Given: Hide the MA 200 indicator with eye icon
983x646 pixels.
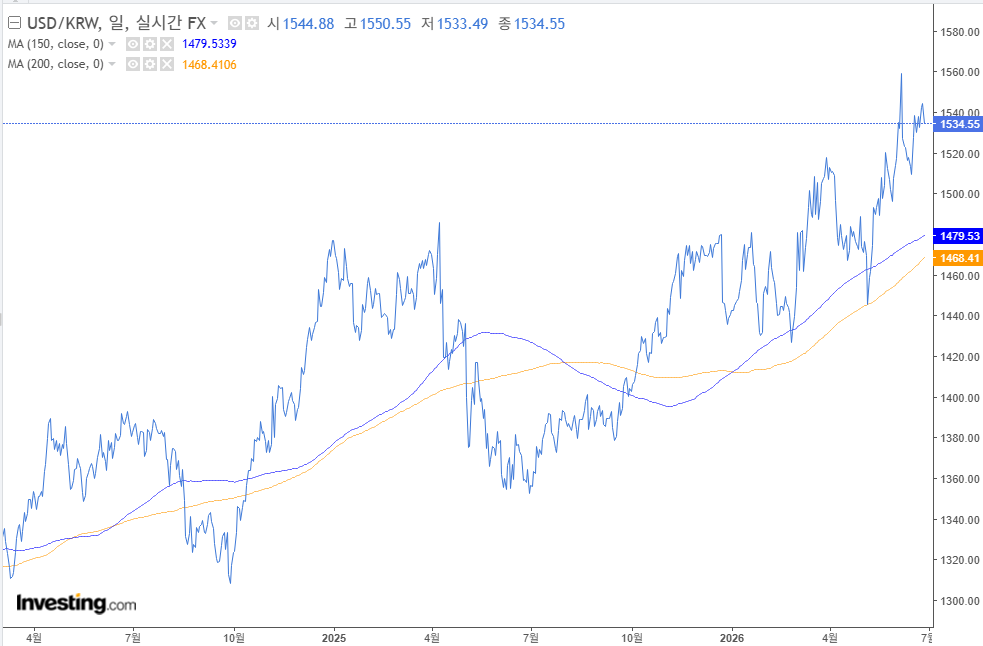Looking at the screenshot, I should tap(133, 64).
